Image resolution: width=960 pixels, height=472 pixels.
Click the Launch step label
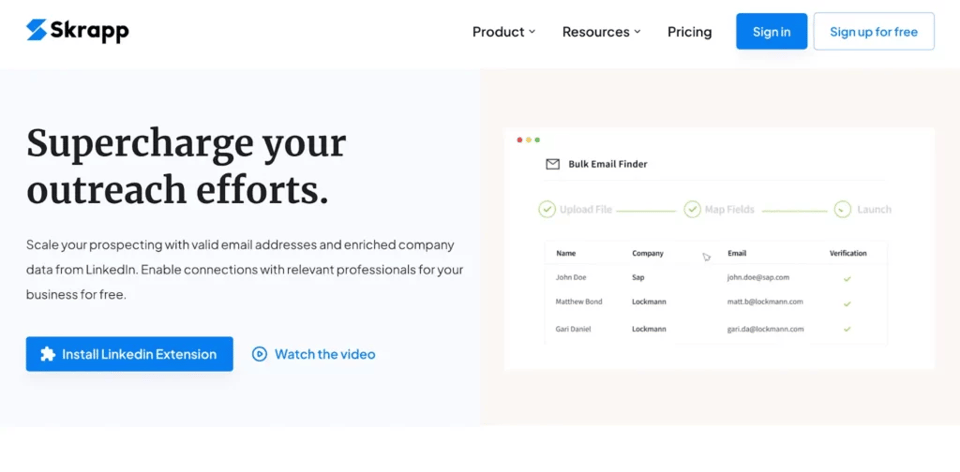pyautogui.click(x=874, y=209)
